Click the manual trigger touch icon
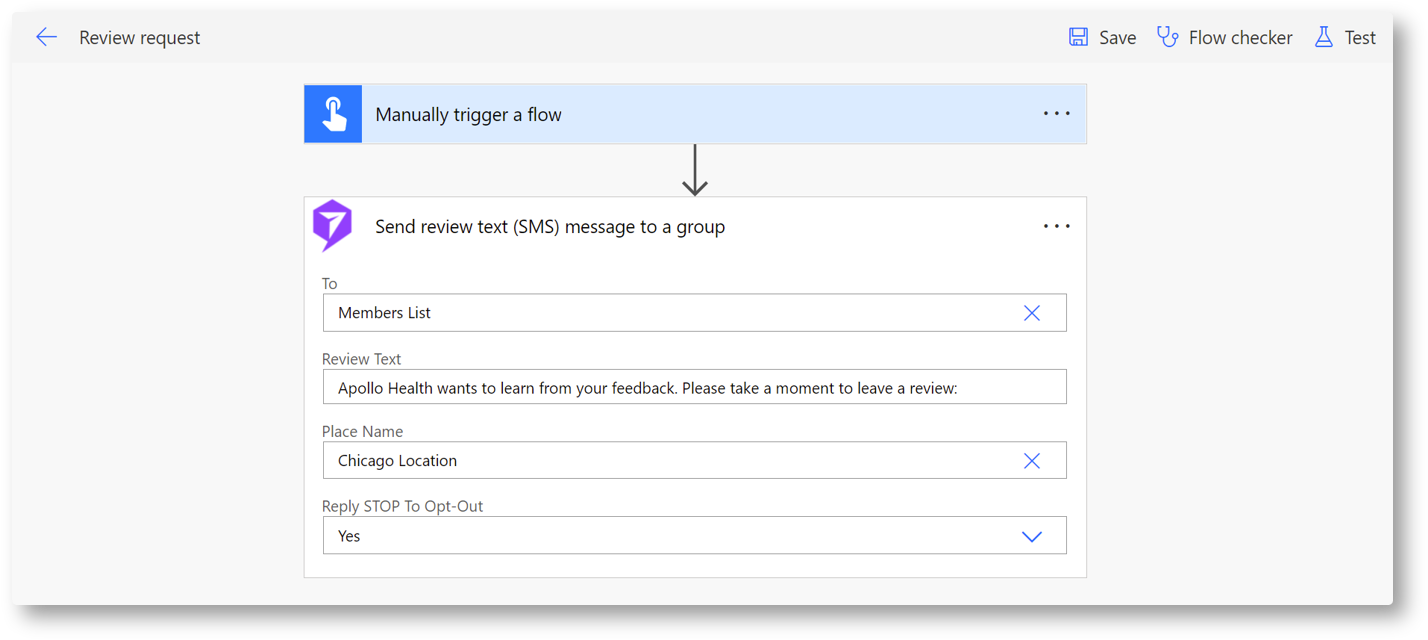The image size is (1428, 640). coord(333,114)
